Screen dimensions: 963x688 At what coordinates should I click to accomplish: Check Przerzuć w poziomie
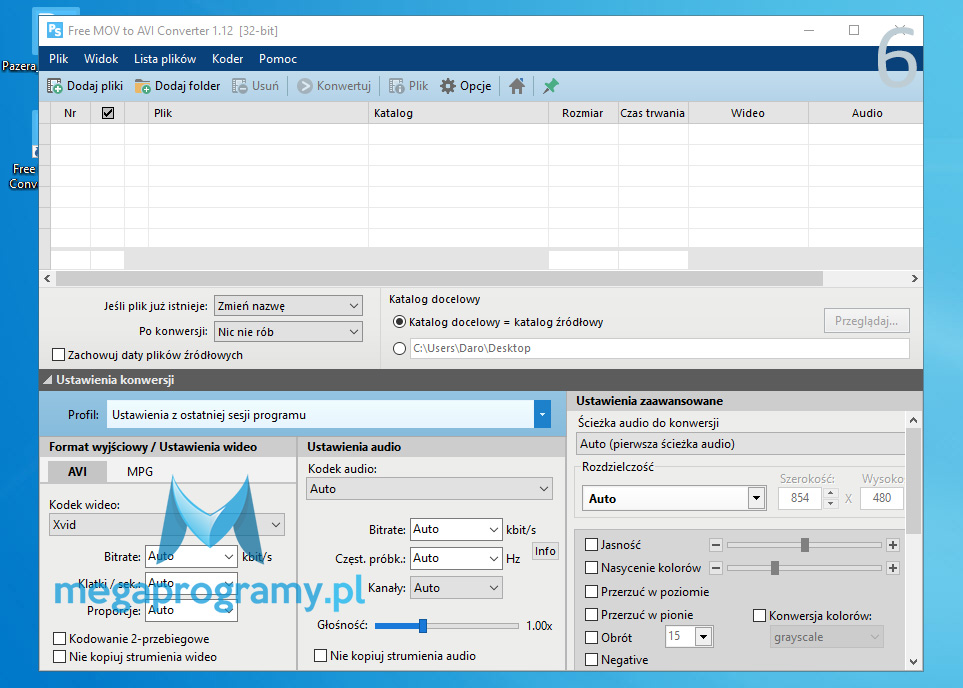coord(591,592)
